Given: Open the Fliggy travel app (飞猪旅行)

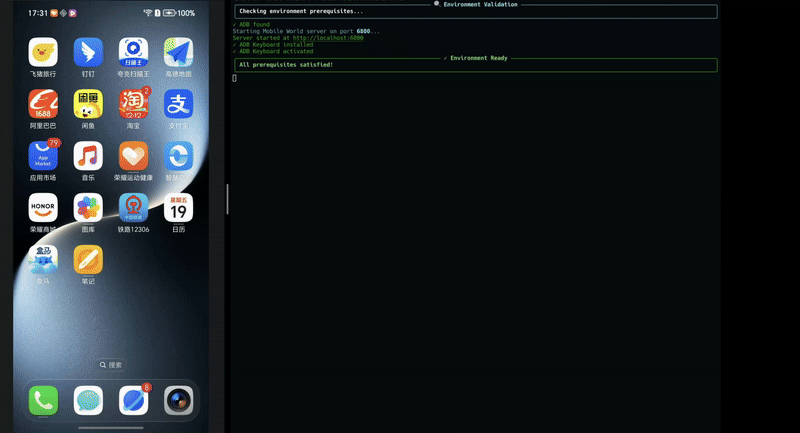Looking at the screenshot, I should (43, 52).
